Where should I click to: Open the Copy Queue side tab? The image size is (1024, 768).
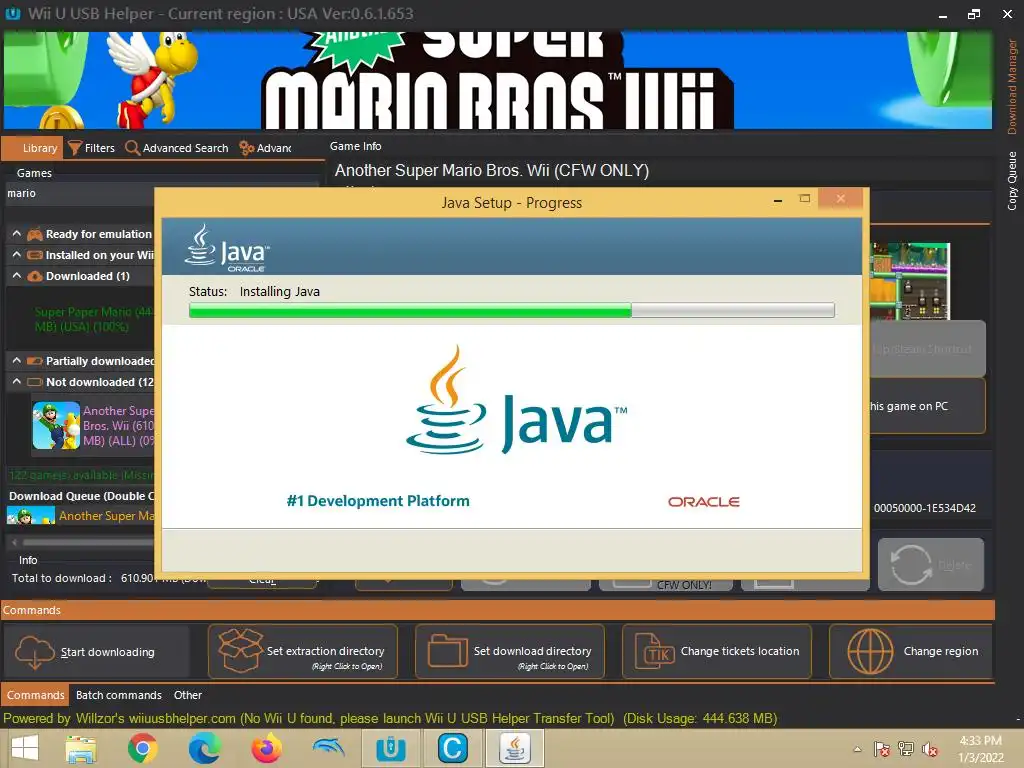coord(1012,180)
